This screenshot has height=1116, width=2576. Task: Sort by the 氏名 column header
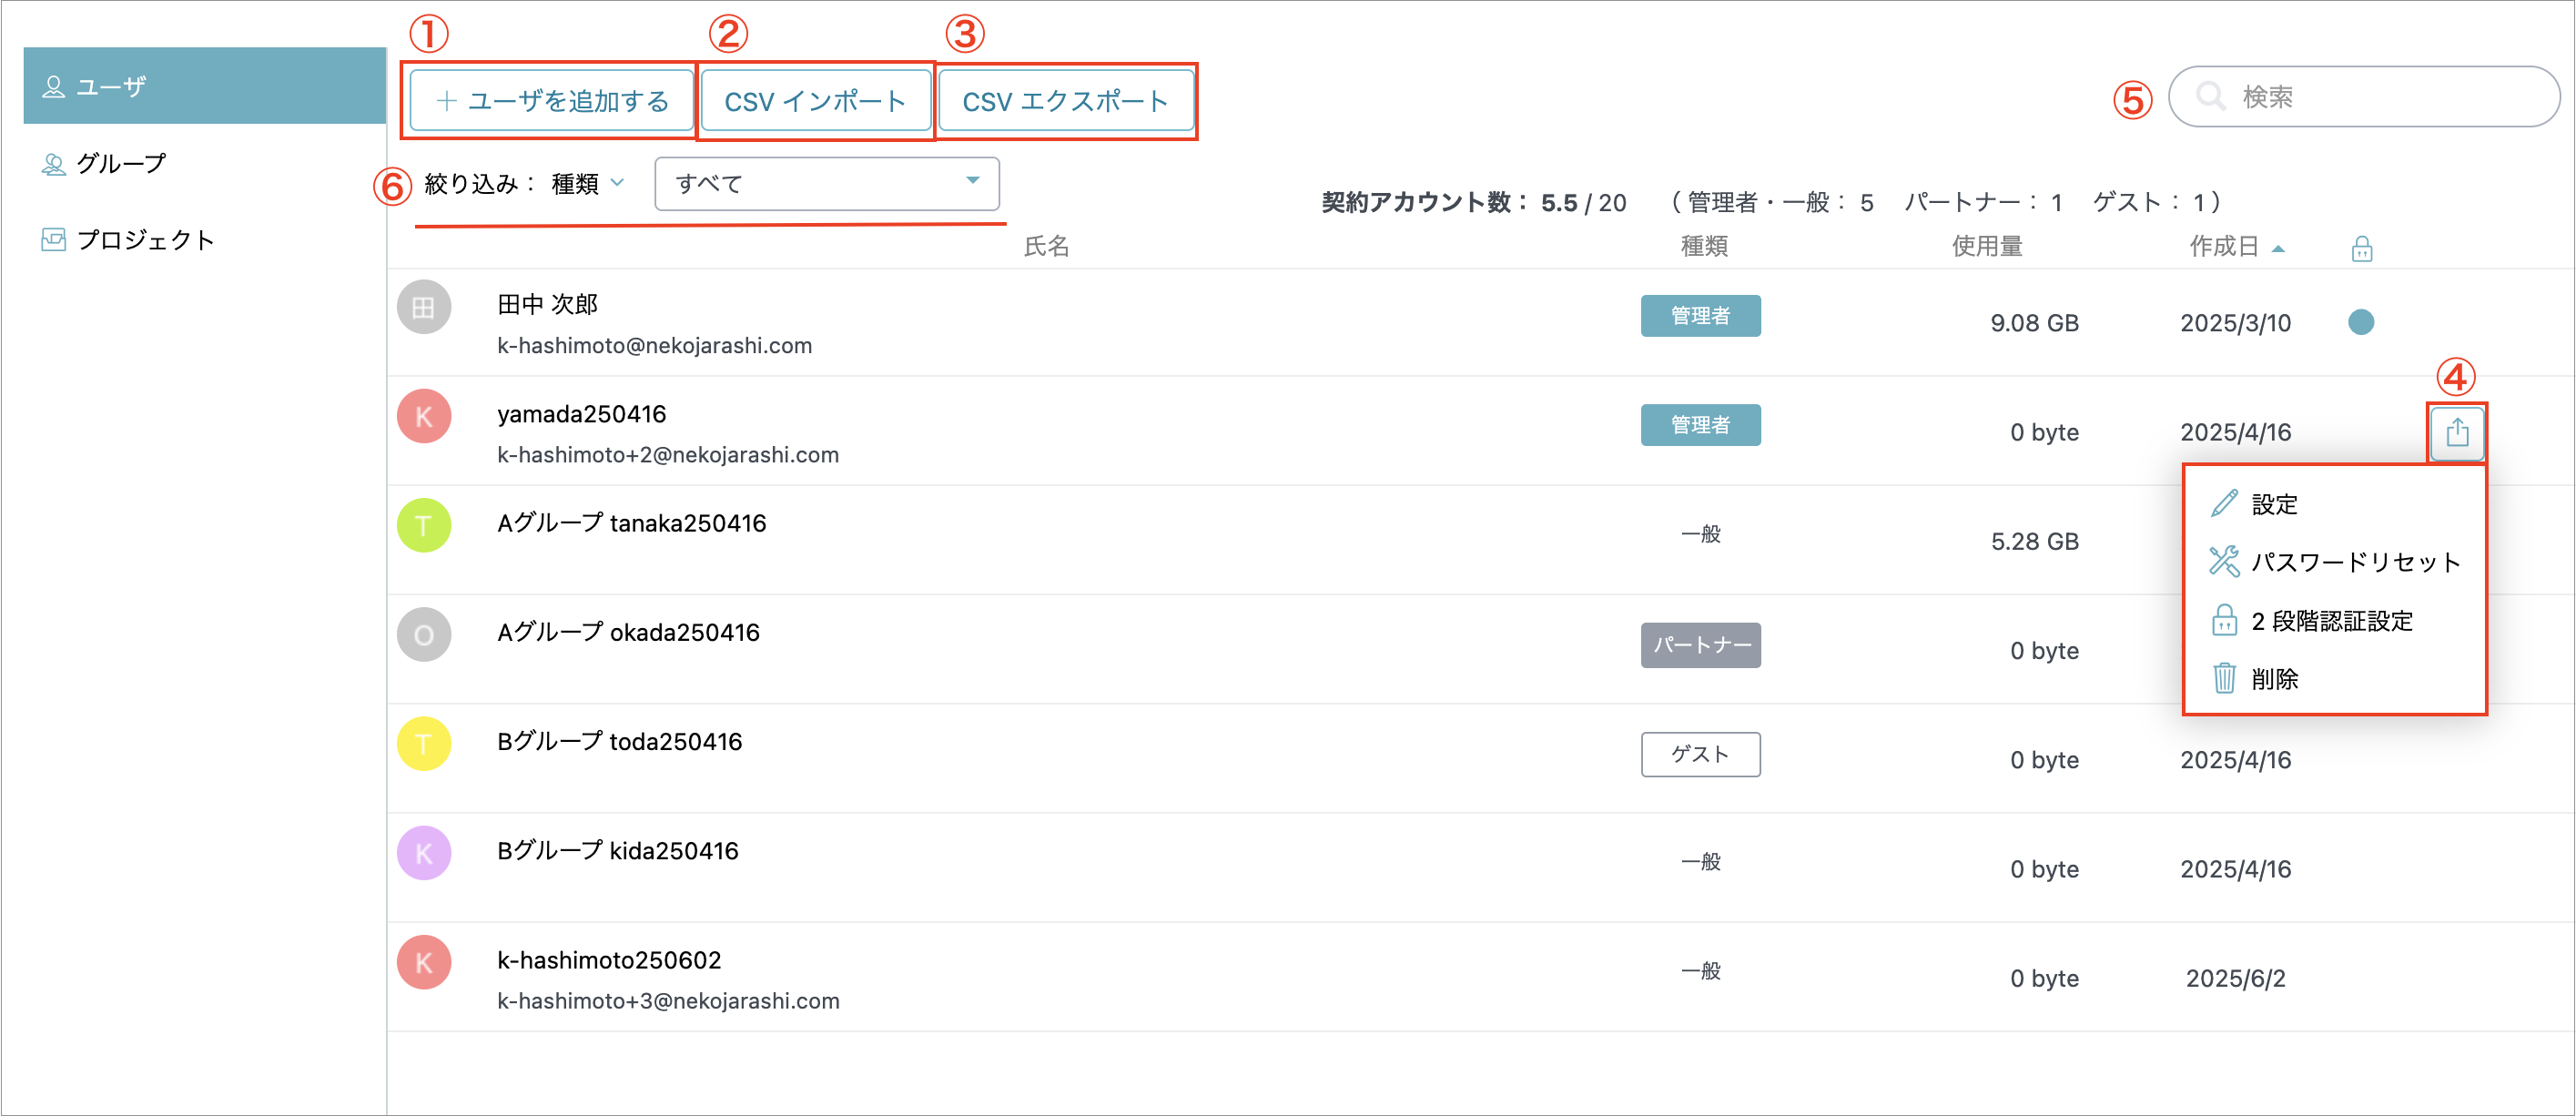(x=1046, y=247)
